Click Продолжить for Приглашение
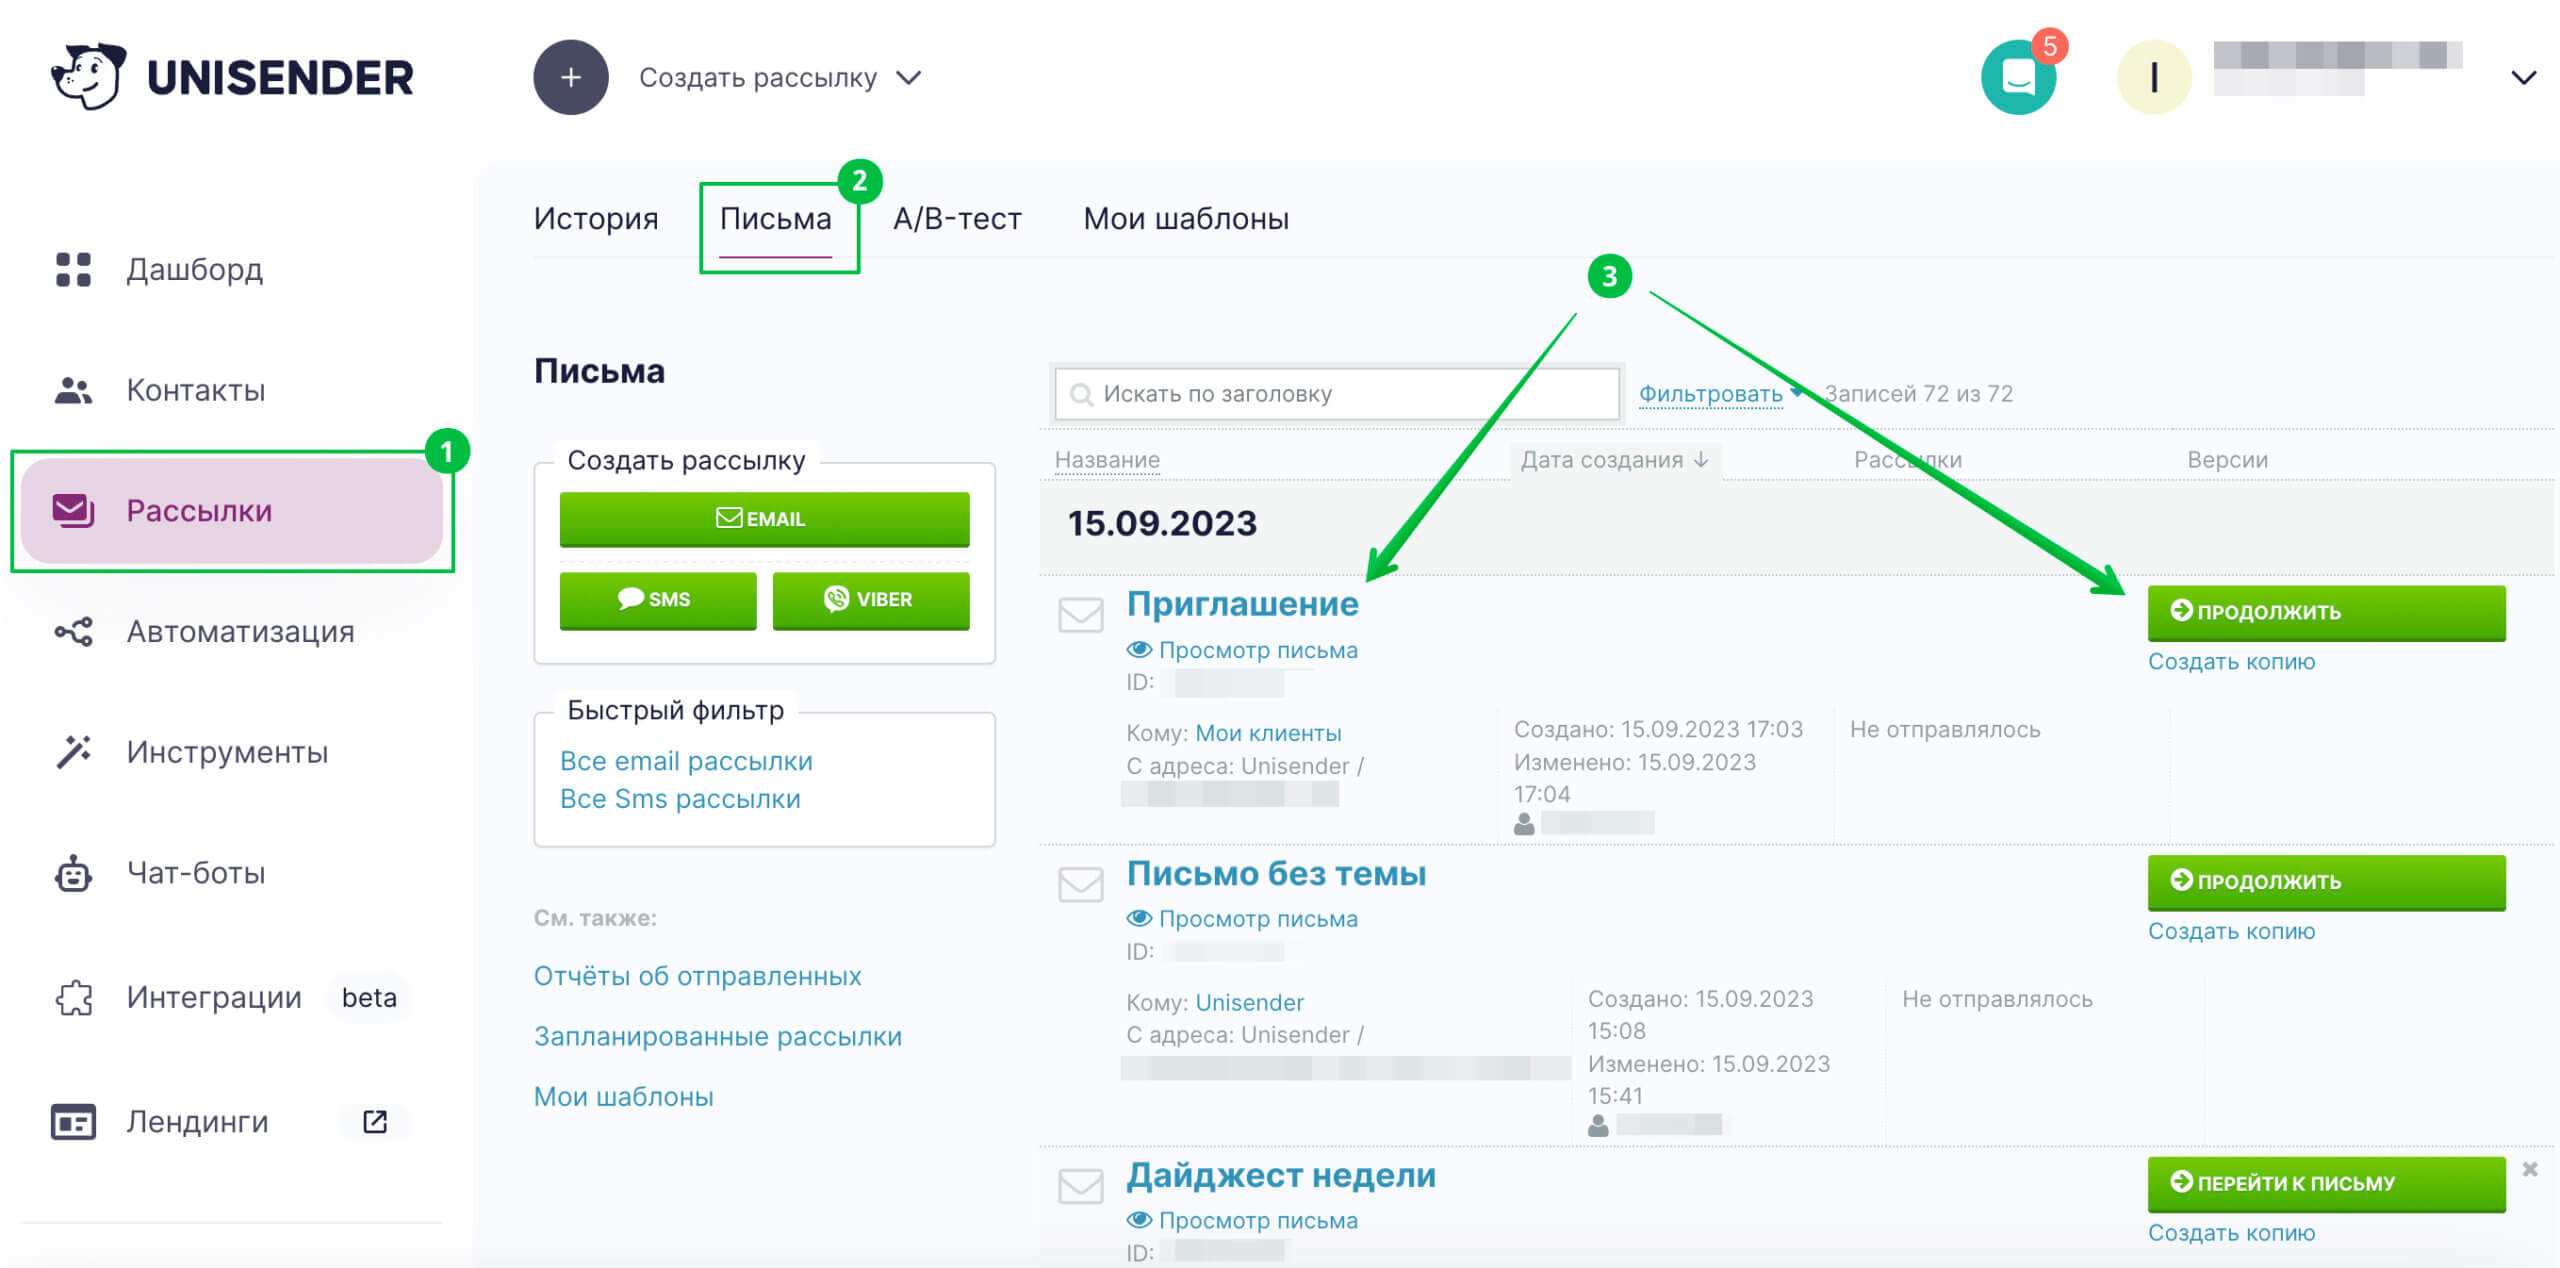This screenshot has width=2560, height=1268. (2326, 612)
